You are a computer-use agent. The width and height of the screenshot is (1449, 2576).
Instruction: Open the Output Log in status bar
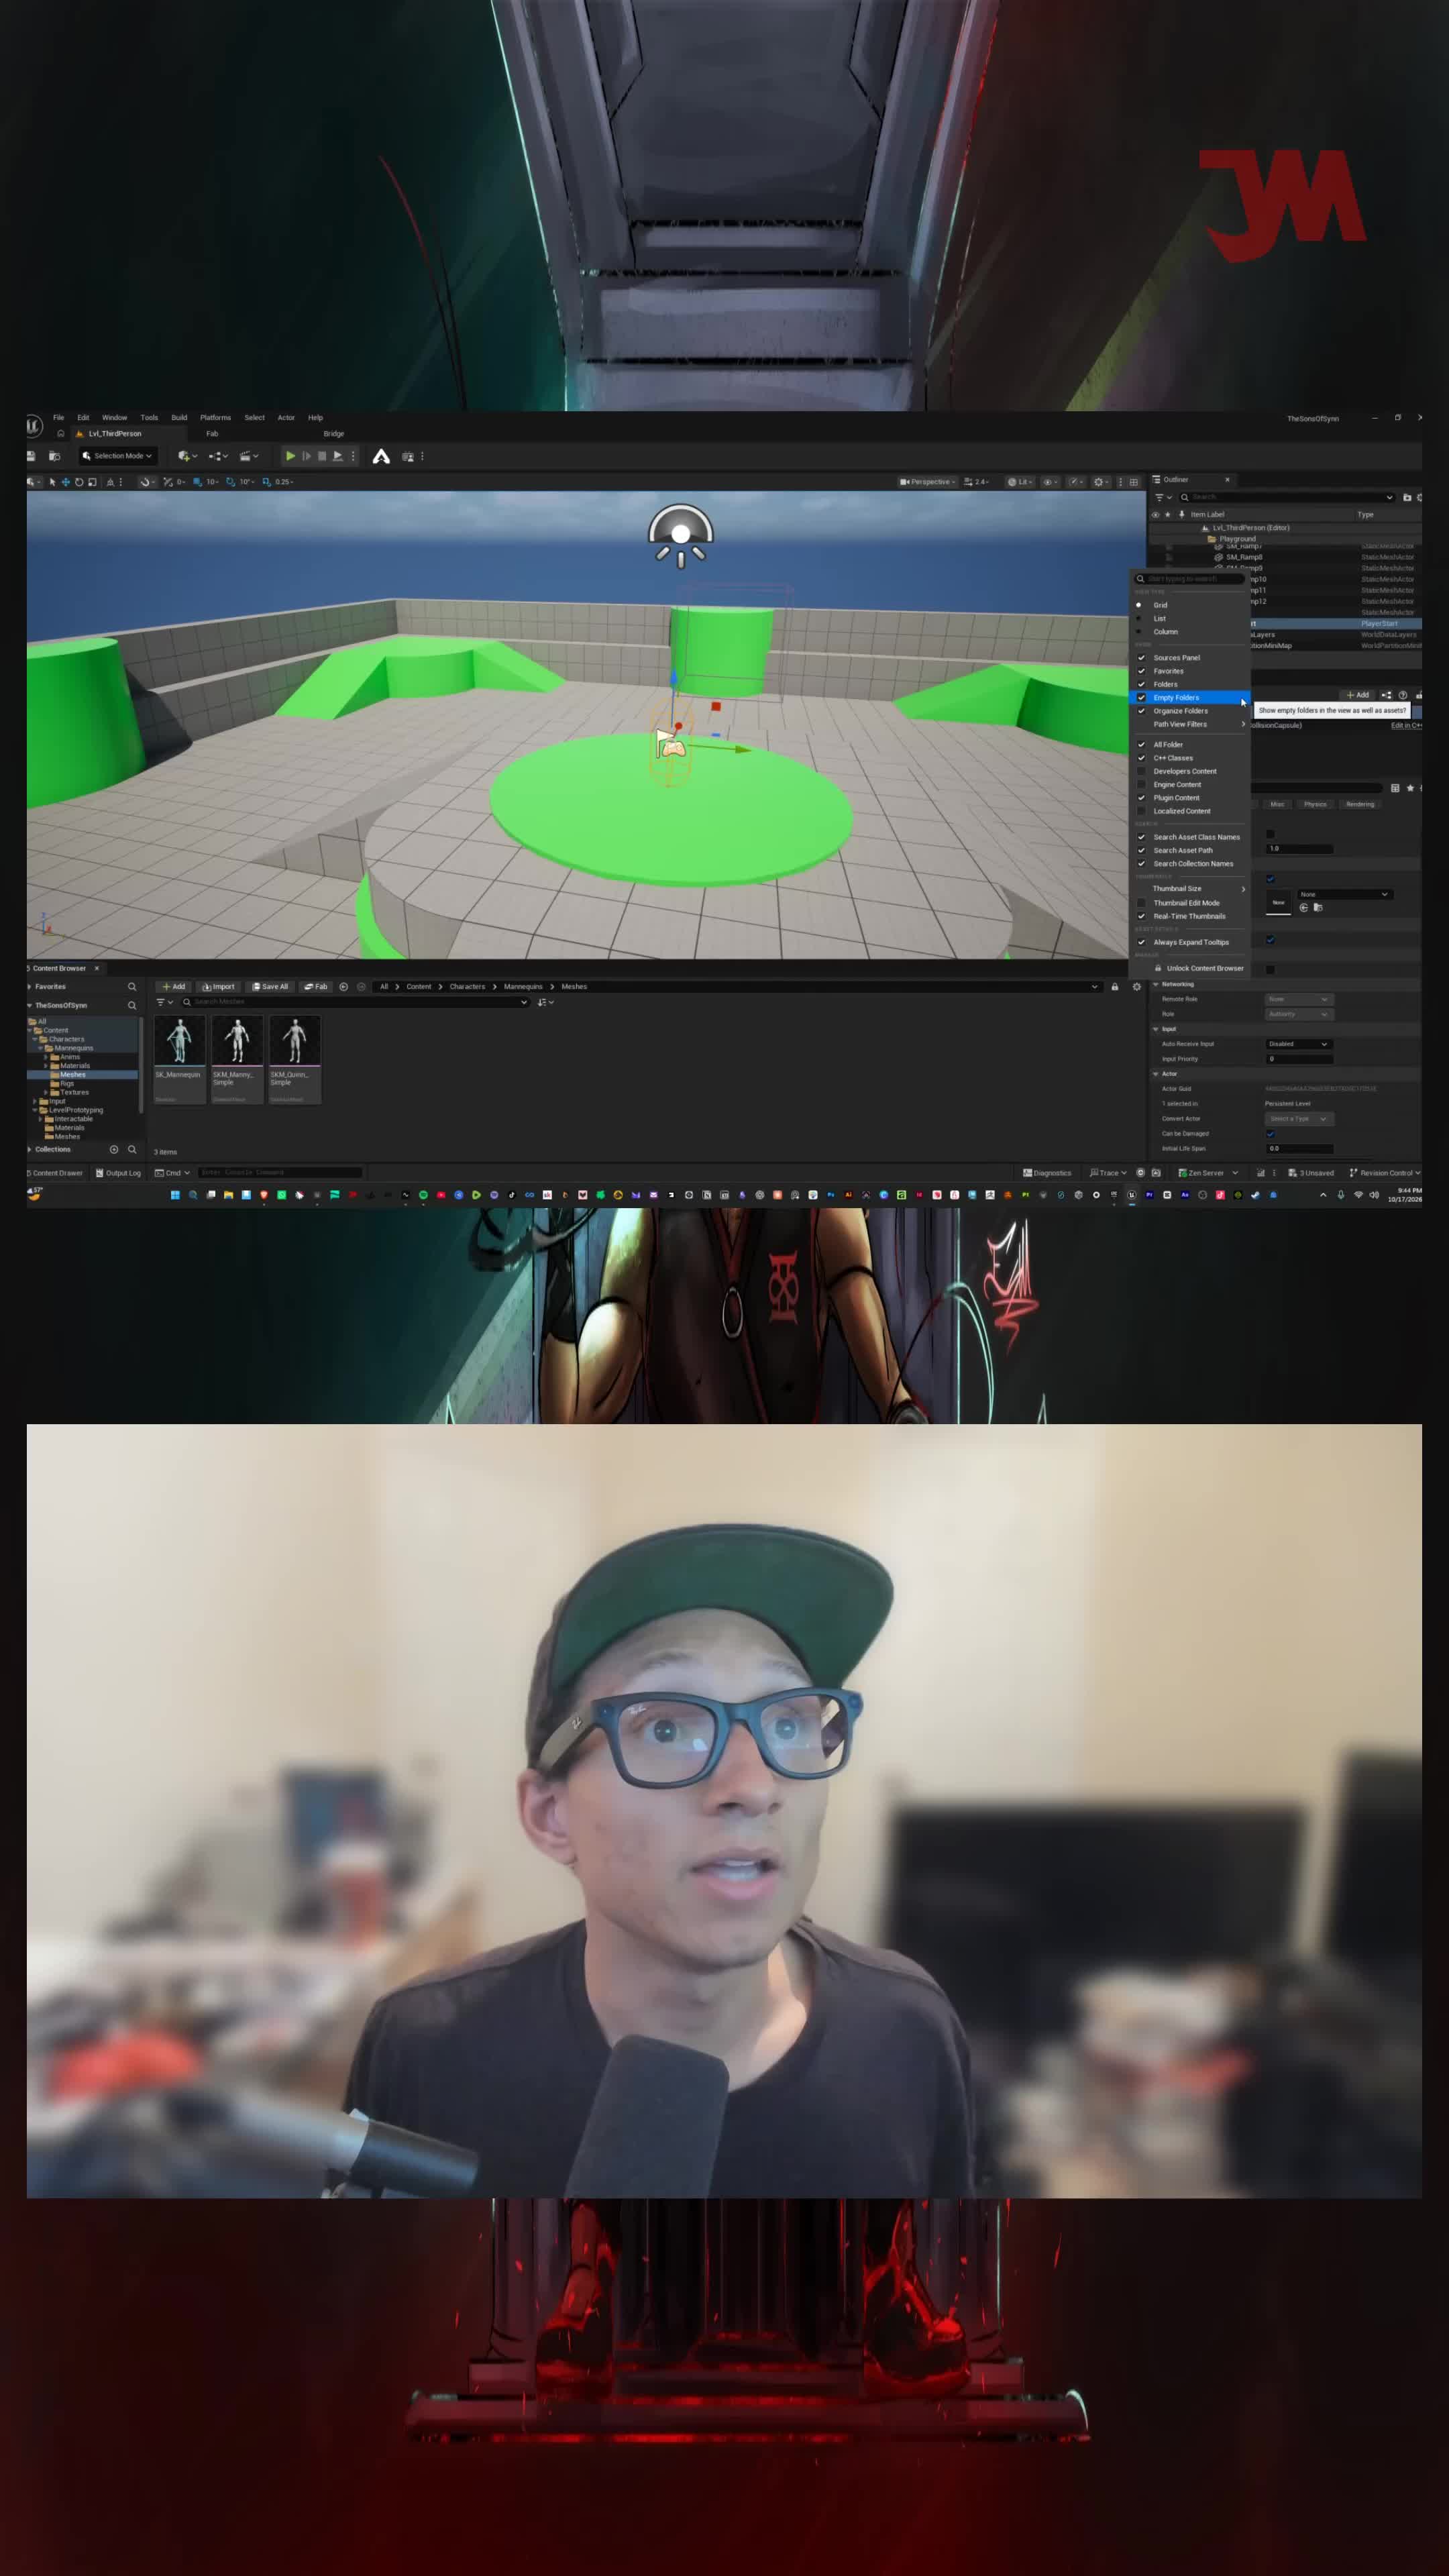click(x=118, y=1173)
